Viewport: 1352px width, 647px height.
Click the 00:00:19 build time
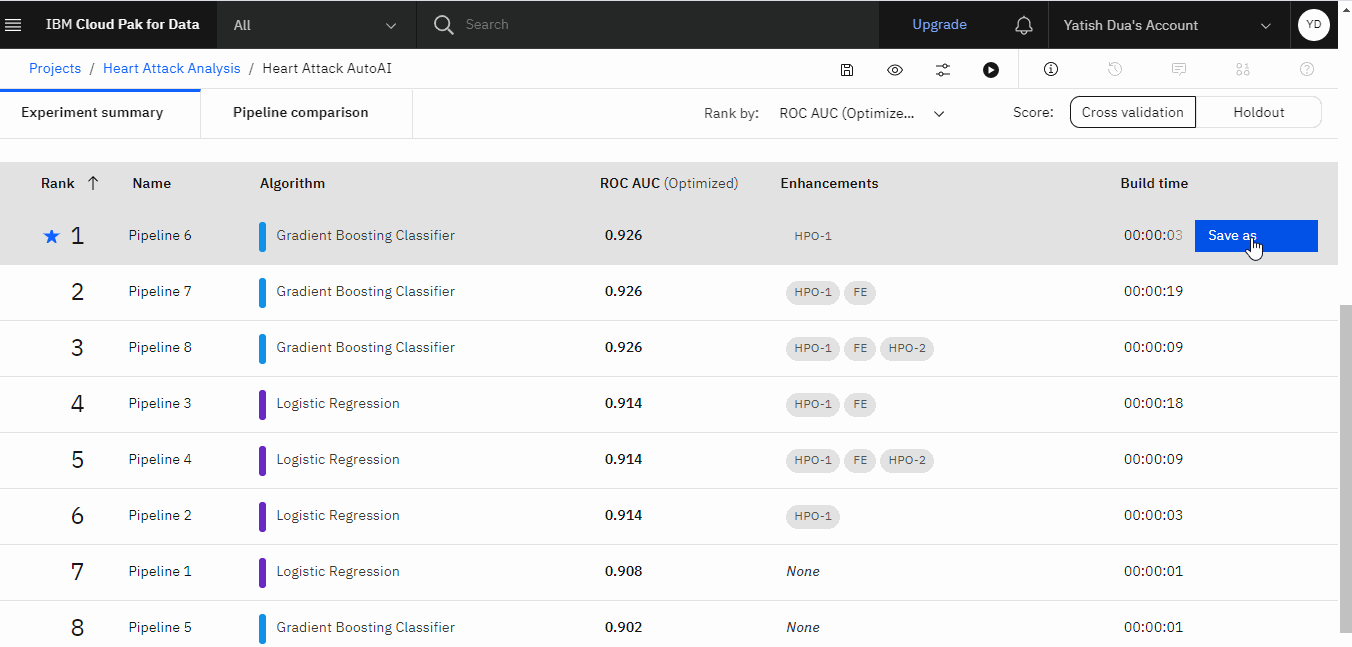pos(1153,292)
